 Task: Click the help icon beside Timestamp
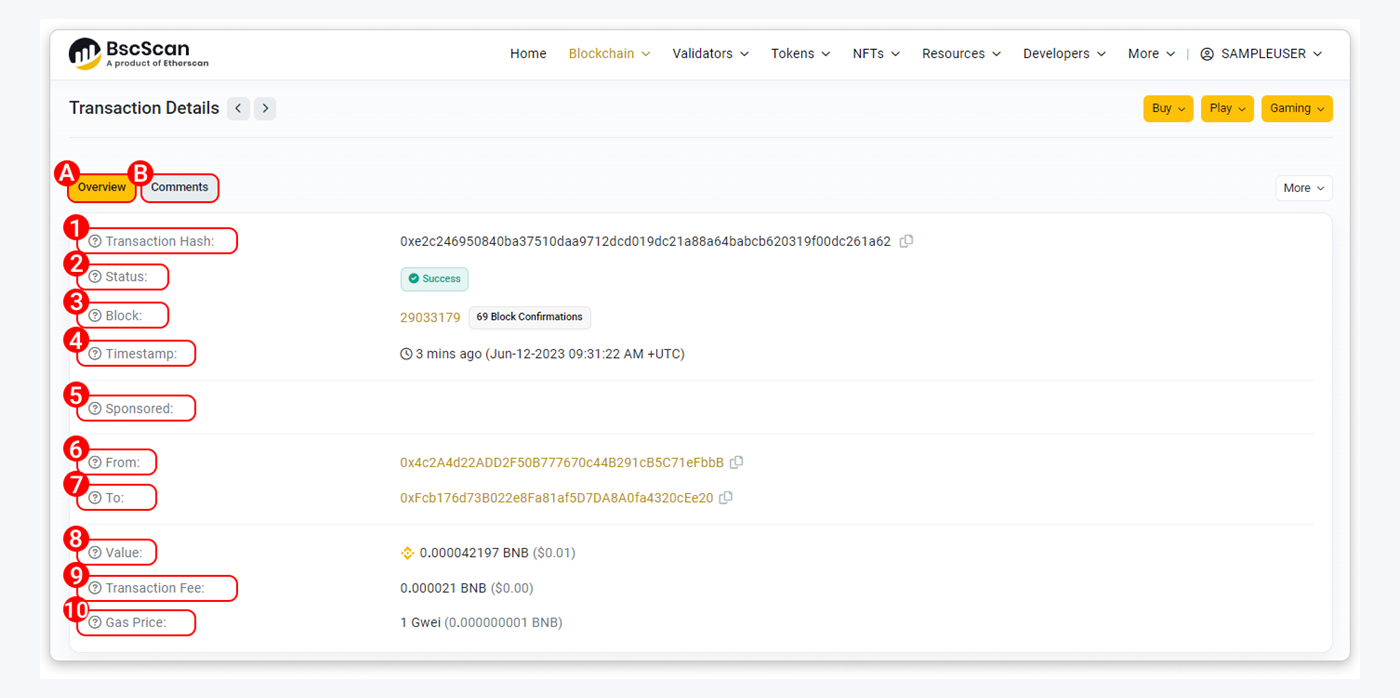pos(95,354)
